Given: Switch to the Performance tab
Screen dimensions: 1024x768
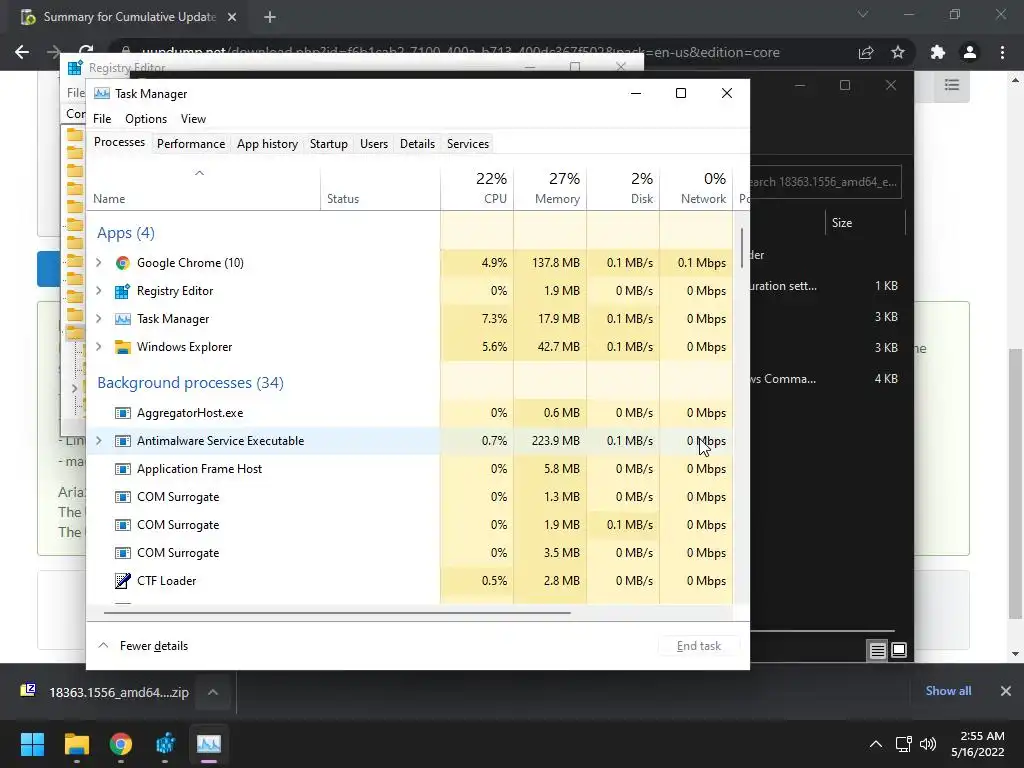Looking at the screenshot, I should click(x=191, y=144).
